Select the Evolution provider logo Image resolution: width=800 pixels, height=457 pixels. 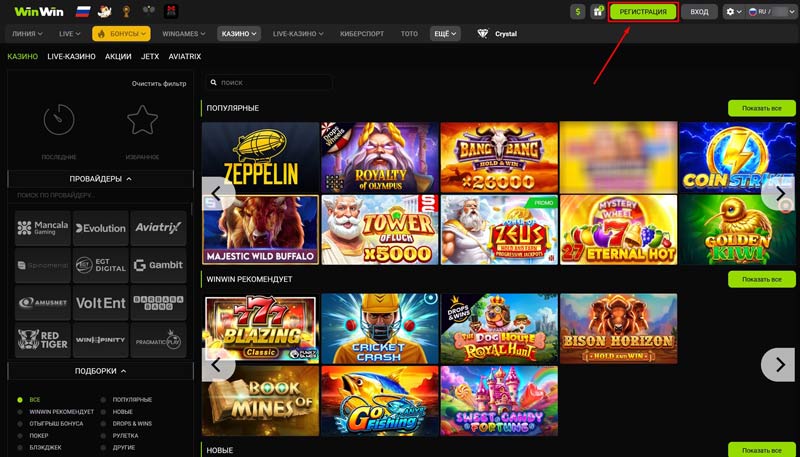[x=101, y=228]
